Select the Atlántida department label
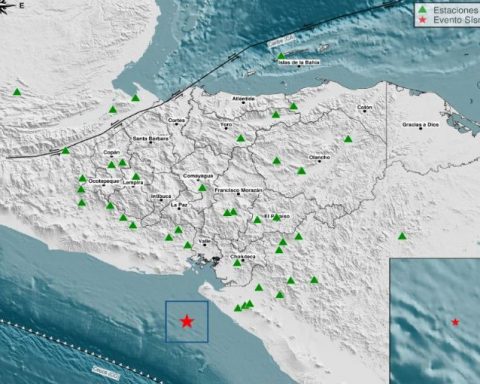 (243, 99)
